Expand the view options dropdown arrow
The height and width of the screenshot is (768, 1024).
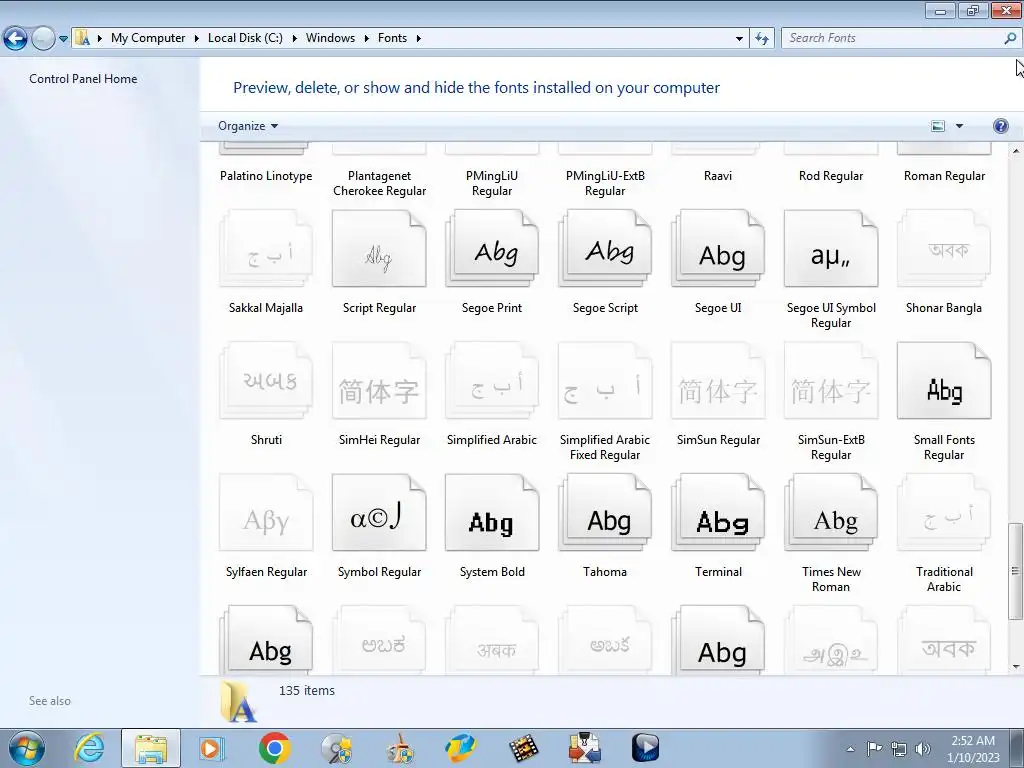(959, 126)
